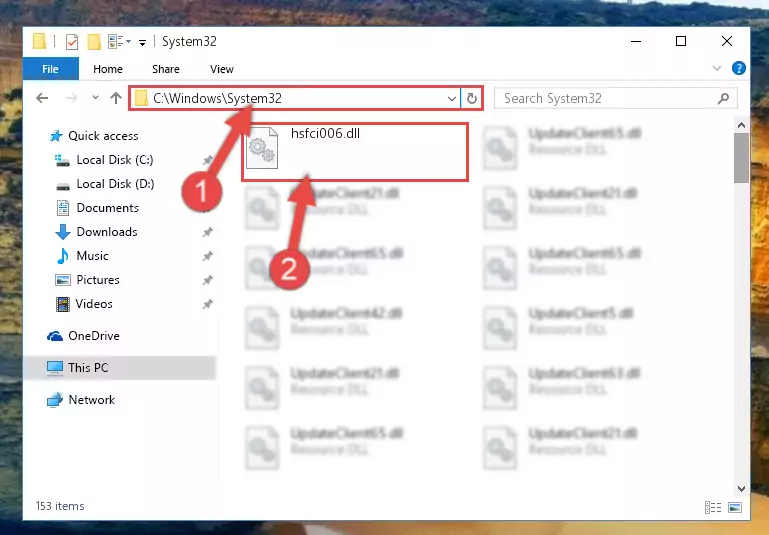This screenshot has width=769, height=535.
Task: Click the Search System32 field
Action: pos(615,99)
